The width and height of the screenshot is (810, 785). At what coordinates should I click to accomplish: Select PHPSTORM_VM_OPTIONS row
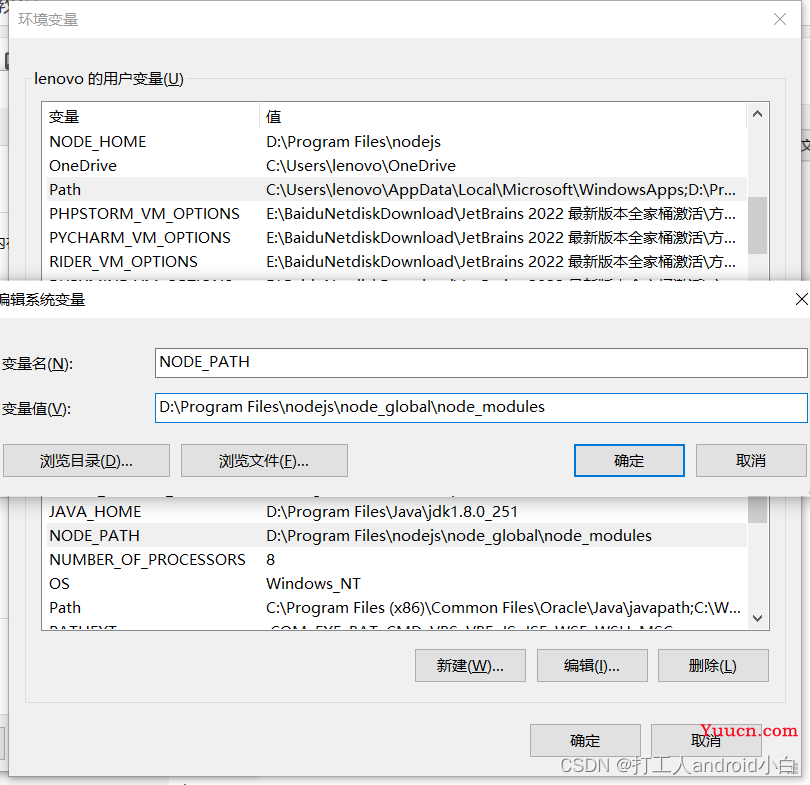click(x=397, y=214)
